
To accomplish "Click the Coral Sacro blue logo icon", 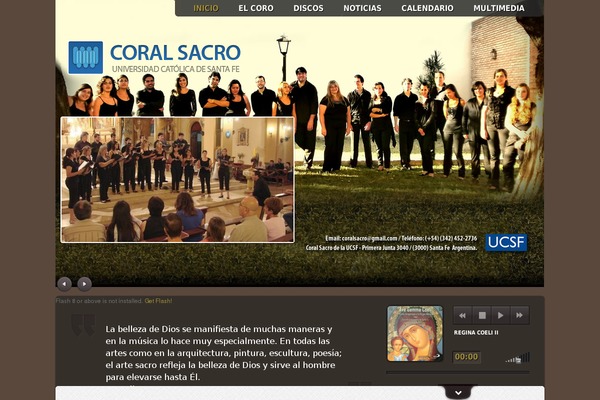I will (x=86, y=57).
